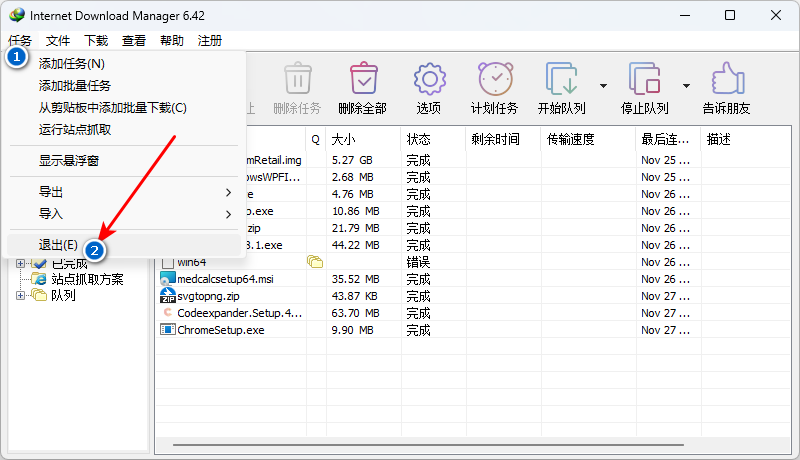Click the 43.87 KB size cell
800x460 pixels.
click(354, 296)
